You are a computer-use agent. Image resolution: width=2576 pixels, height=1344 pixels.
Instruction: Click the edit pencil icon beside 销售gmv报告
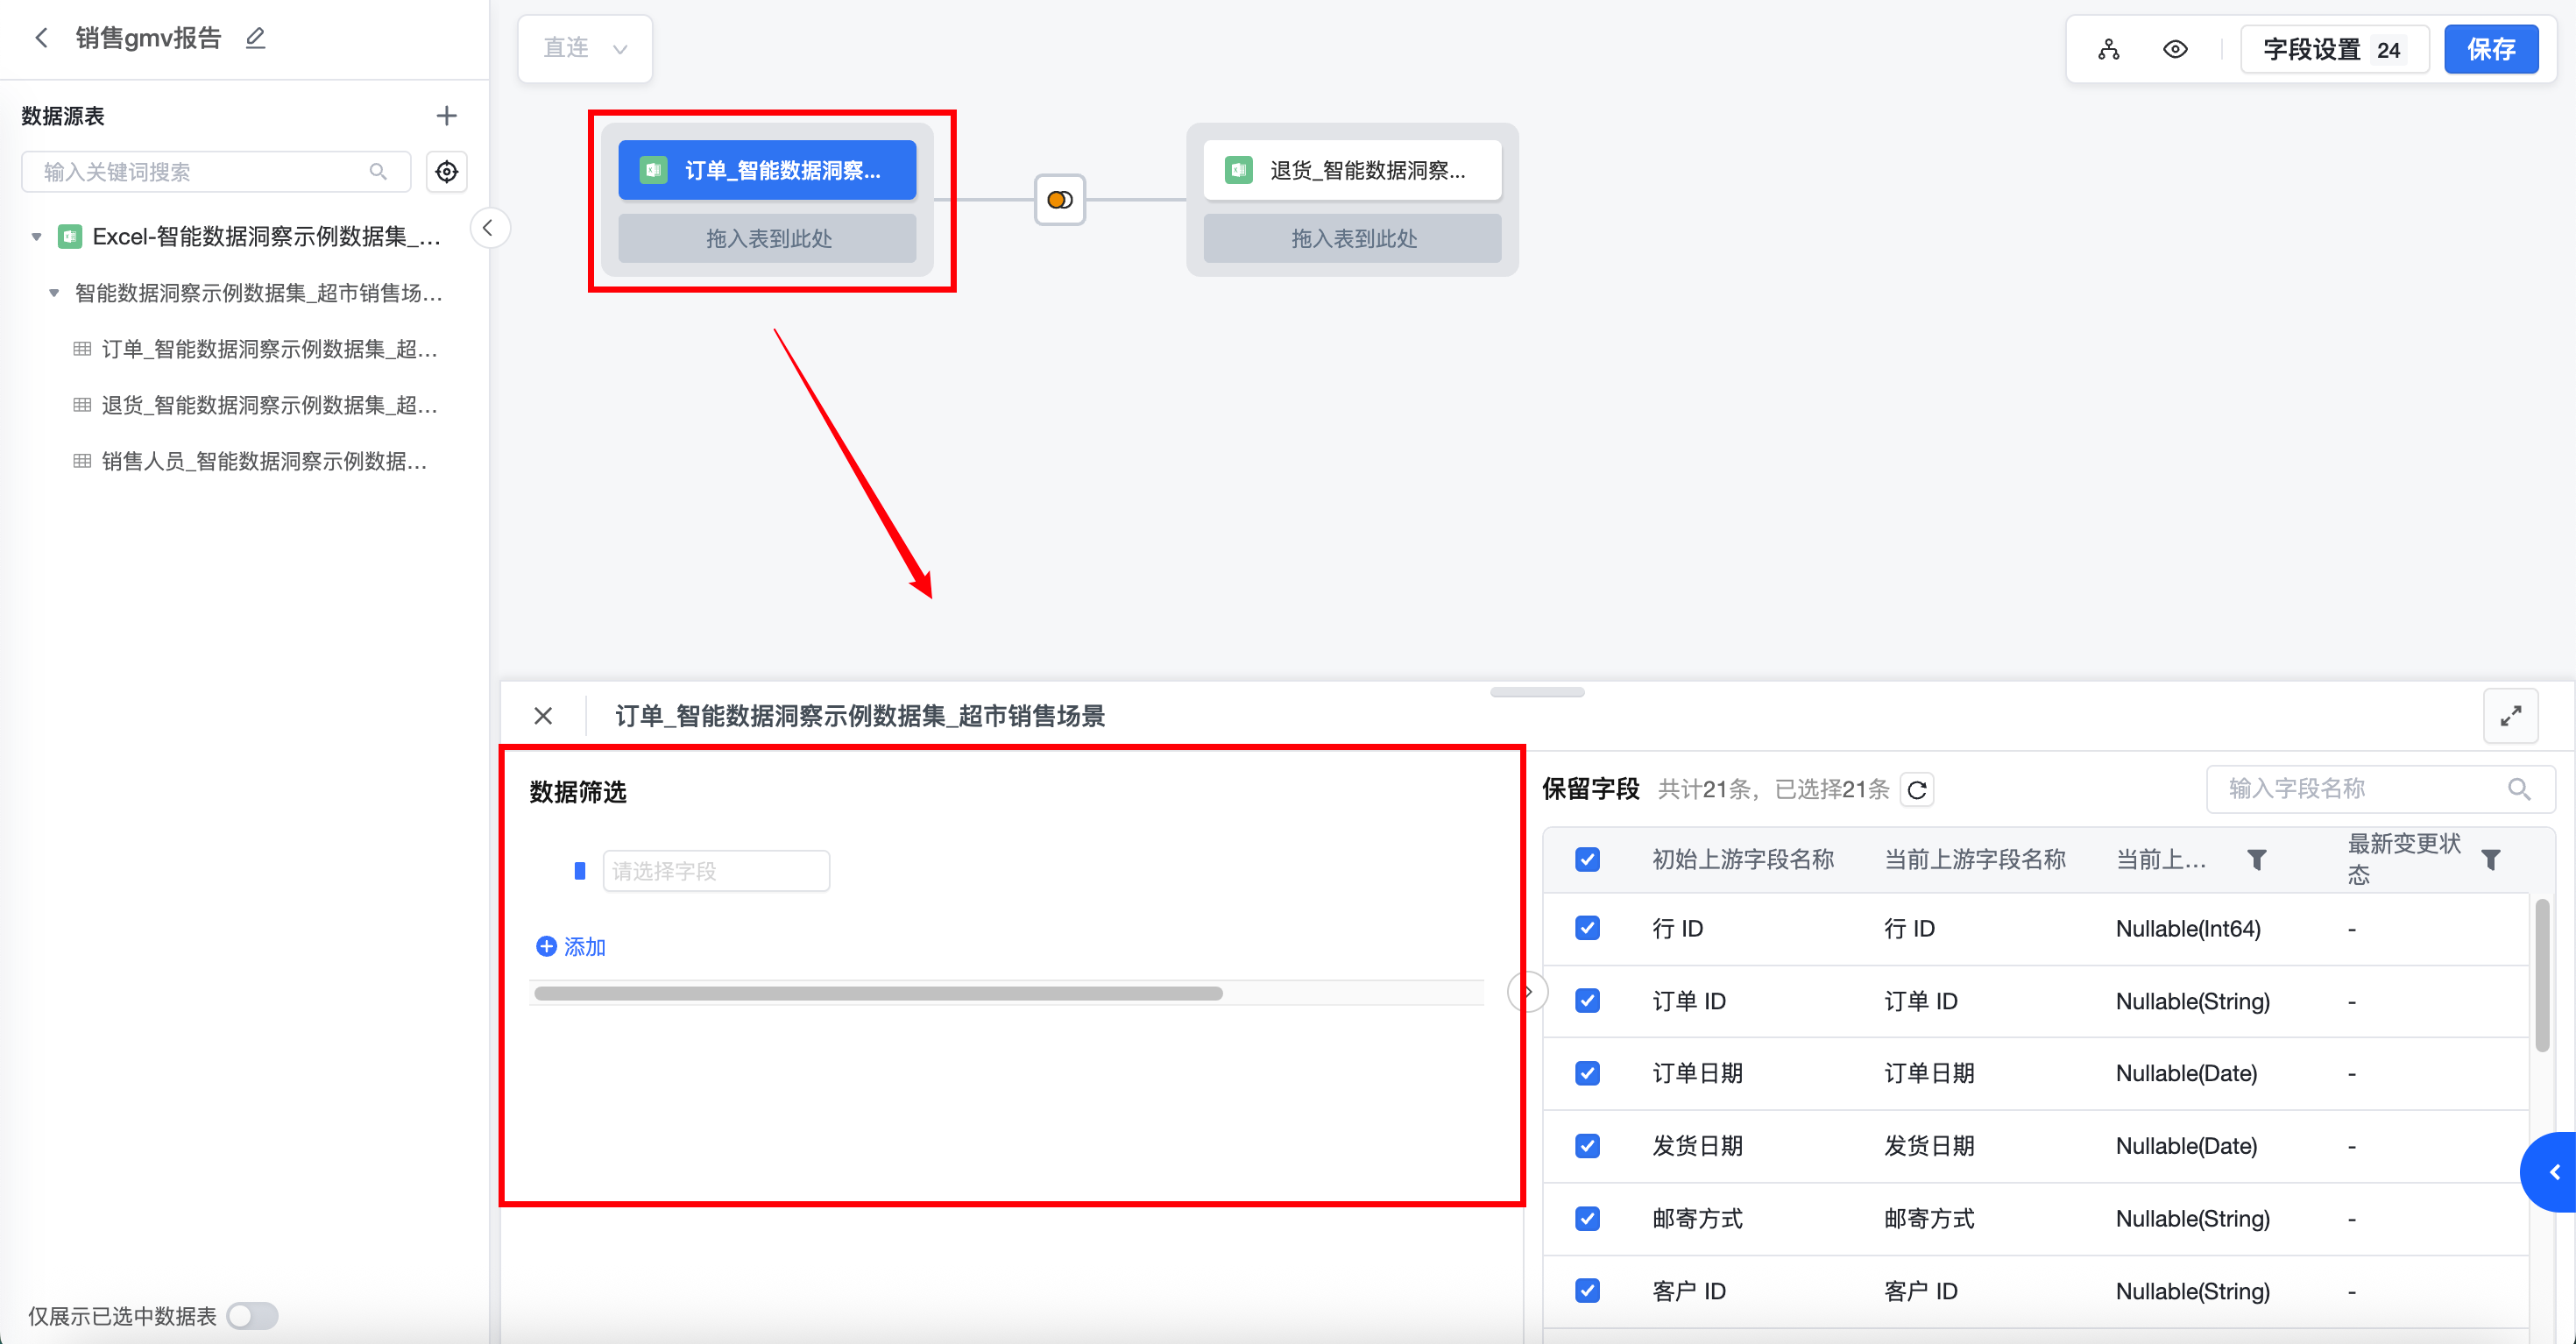(256, 38)
